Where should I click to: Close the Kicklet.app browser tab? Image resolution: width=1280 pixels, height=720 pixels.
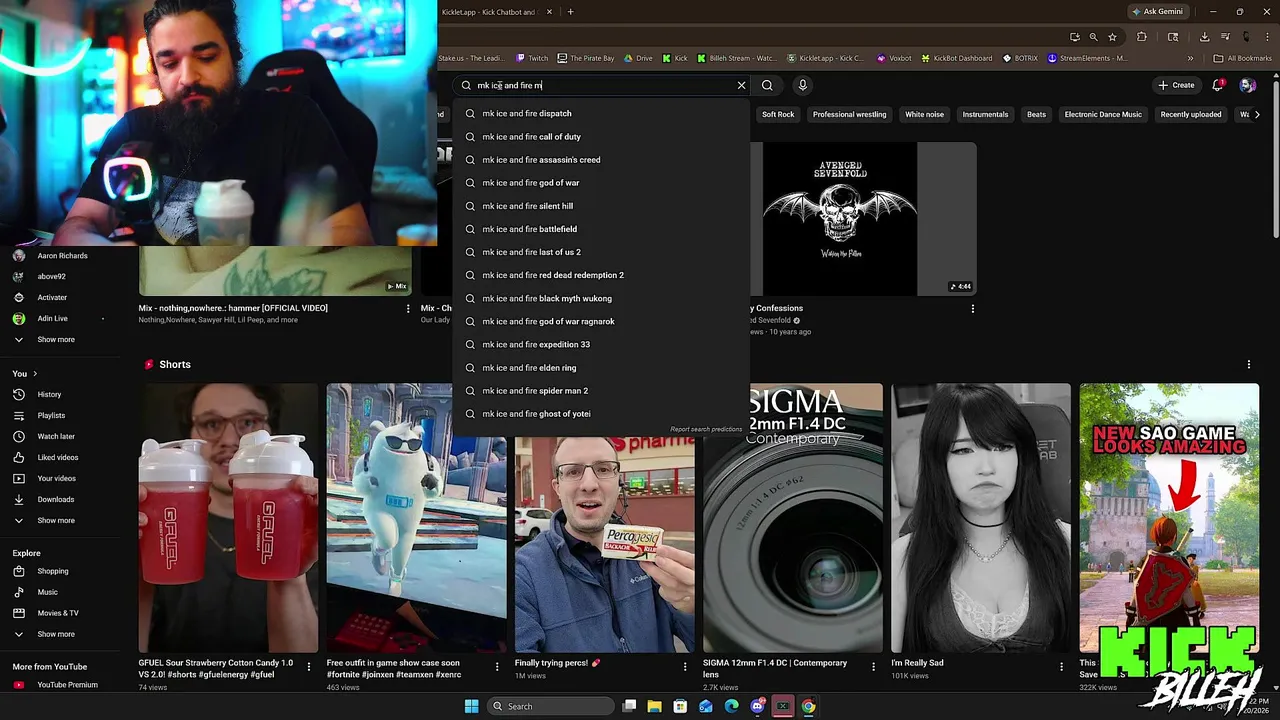click(x=549, y=12)
